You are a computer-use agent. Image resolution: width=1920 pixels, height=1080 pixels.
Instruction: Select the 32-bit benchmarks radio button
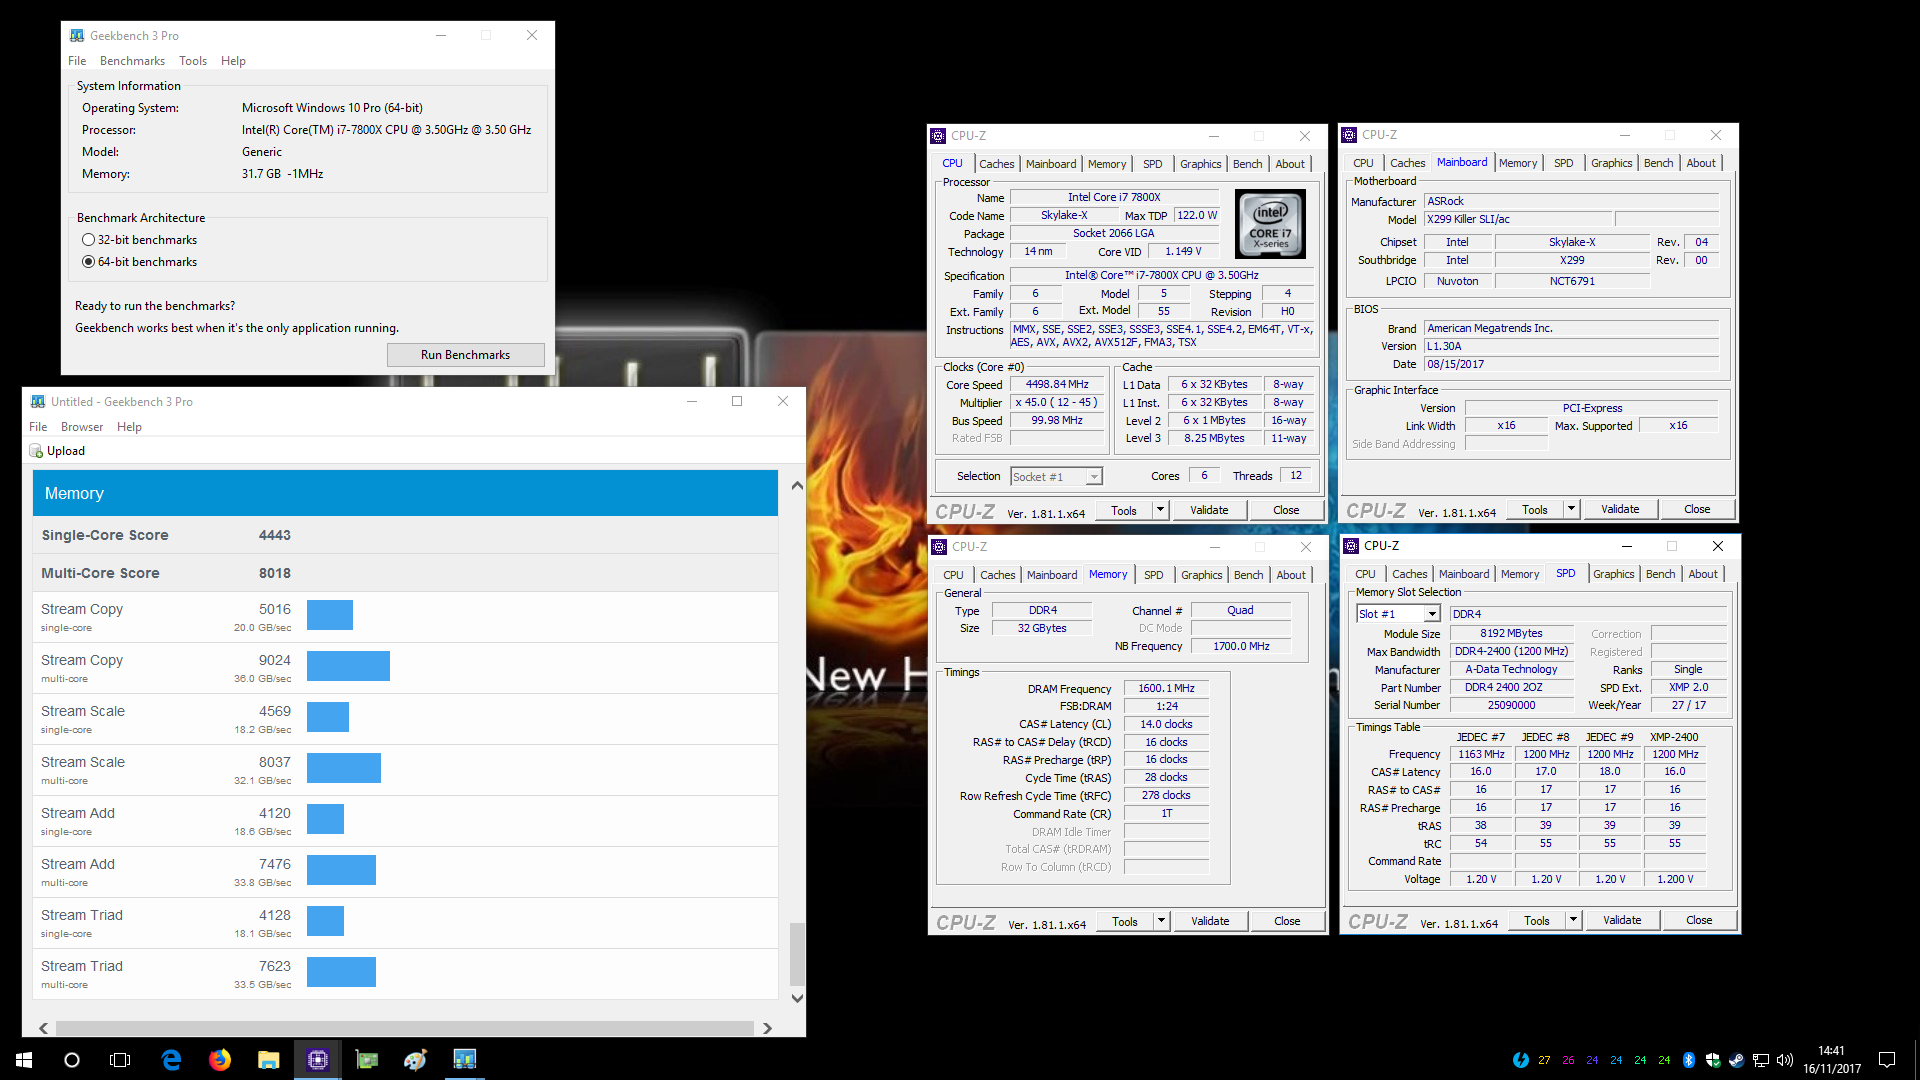pos(89,240)
